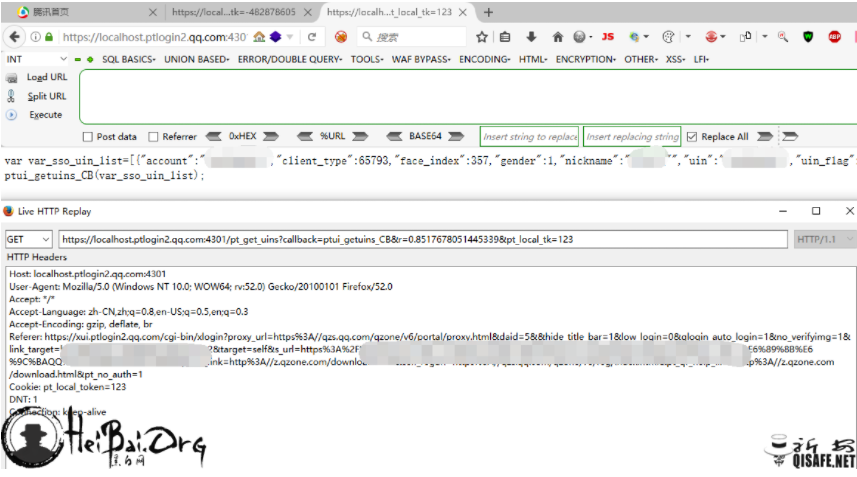Open the ENCODING menu
Viewport: 857px width, 477px height.
point(484,59)
